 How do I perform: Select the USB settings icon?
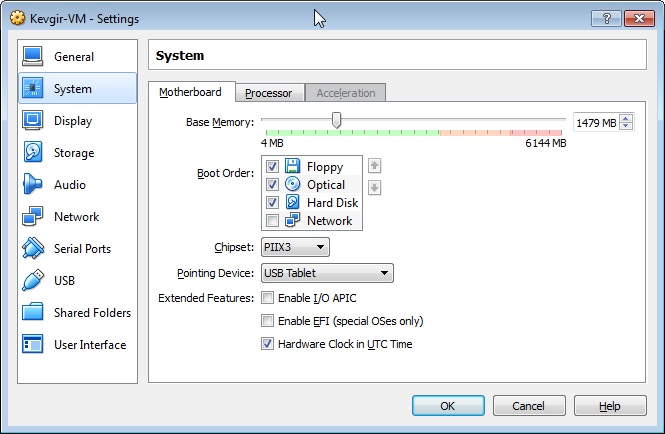[x=33, y=281]
